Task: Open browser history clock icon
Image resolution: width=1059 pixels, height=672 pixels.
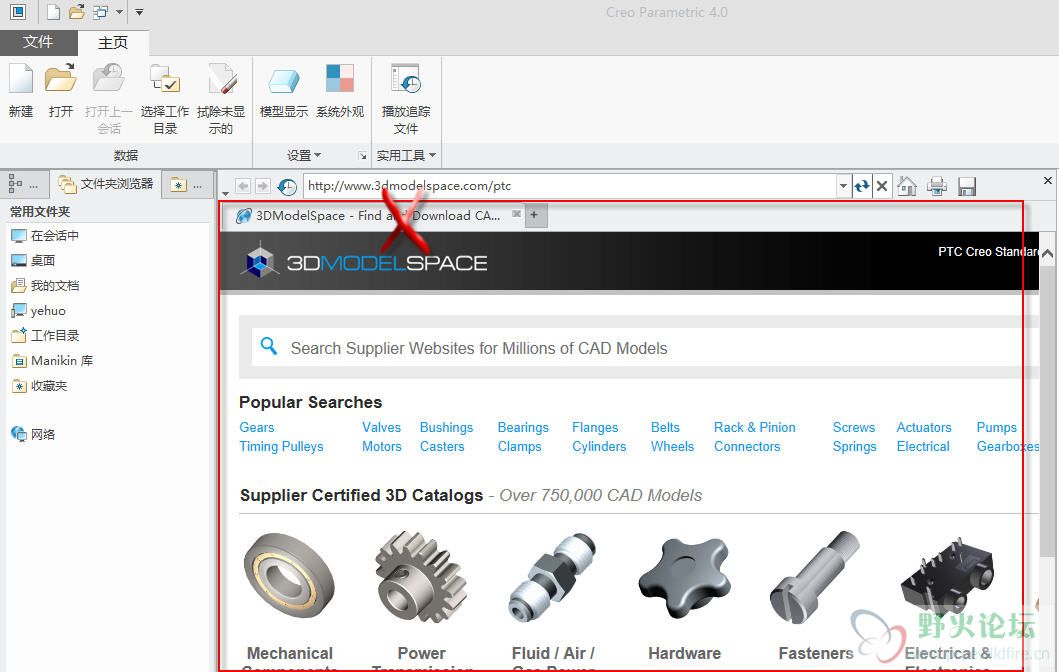Action: [x=287, y=186]
